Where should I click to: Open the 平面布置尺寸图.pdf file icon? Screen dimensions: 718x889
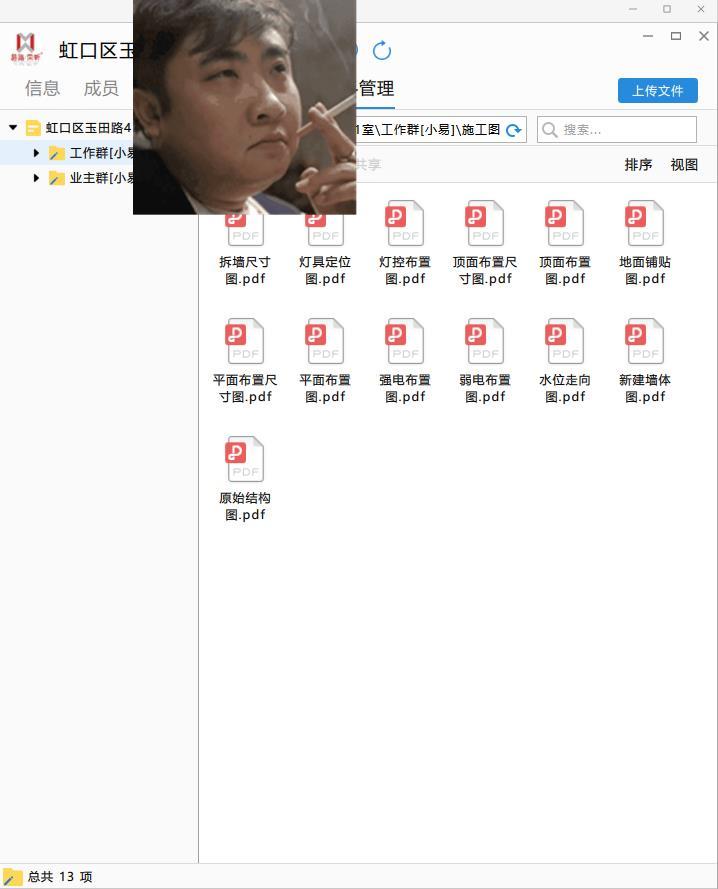tap(245, 342)
